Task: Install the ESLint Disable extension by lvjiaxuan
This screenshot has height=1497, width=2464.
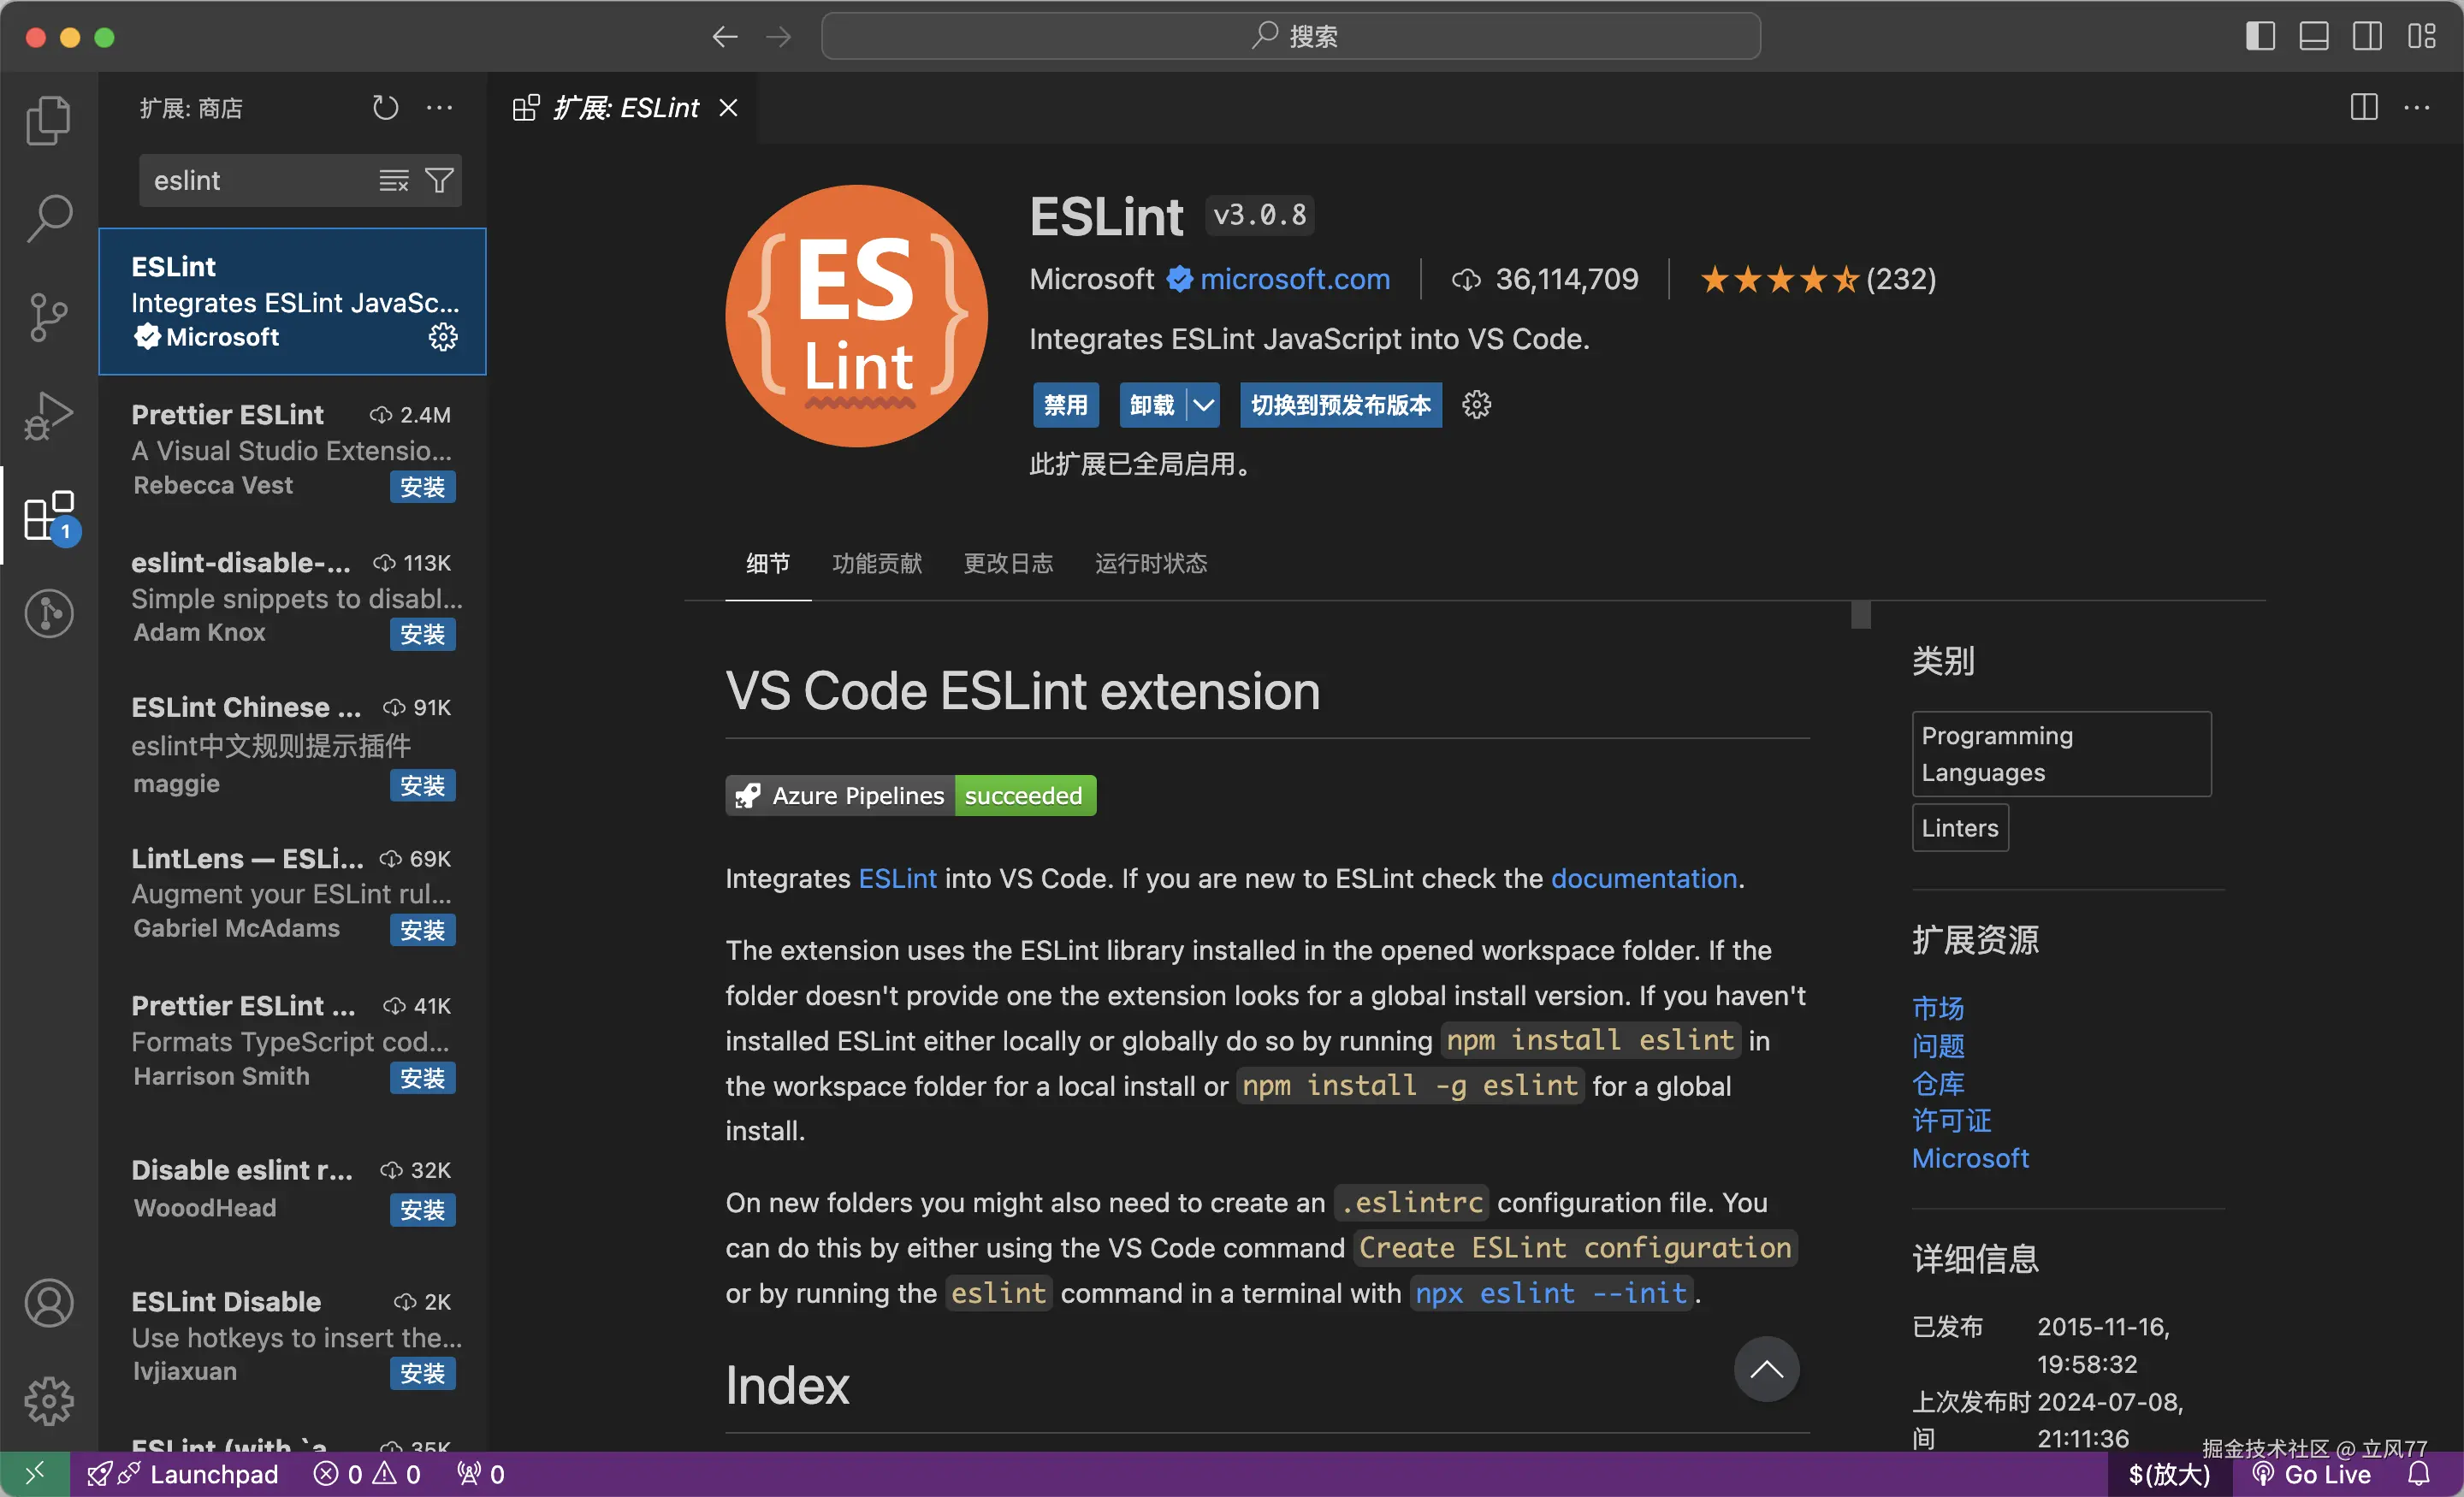Action: tap(422, 1373)
